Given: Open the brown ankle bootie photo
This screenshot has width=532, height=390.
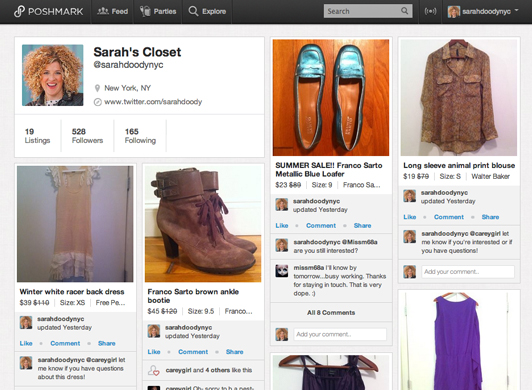Looking at the screenshot, I should [x=203, y=224].
